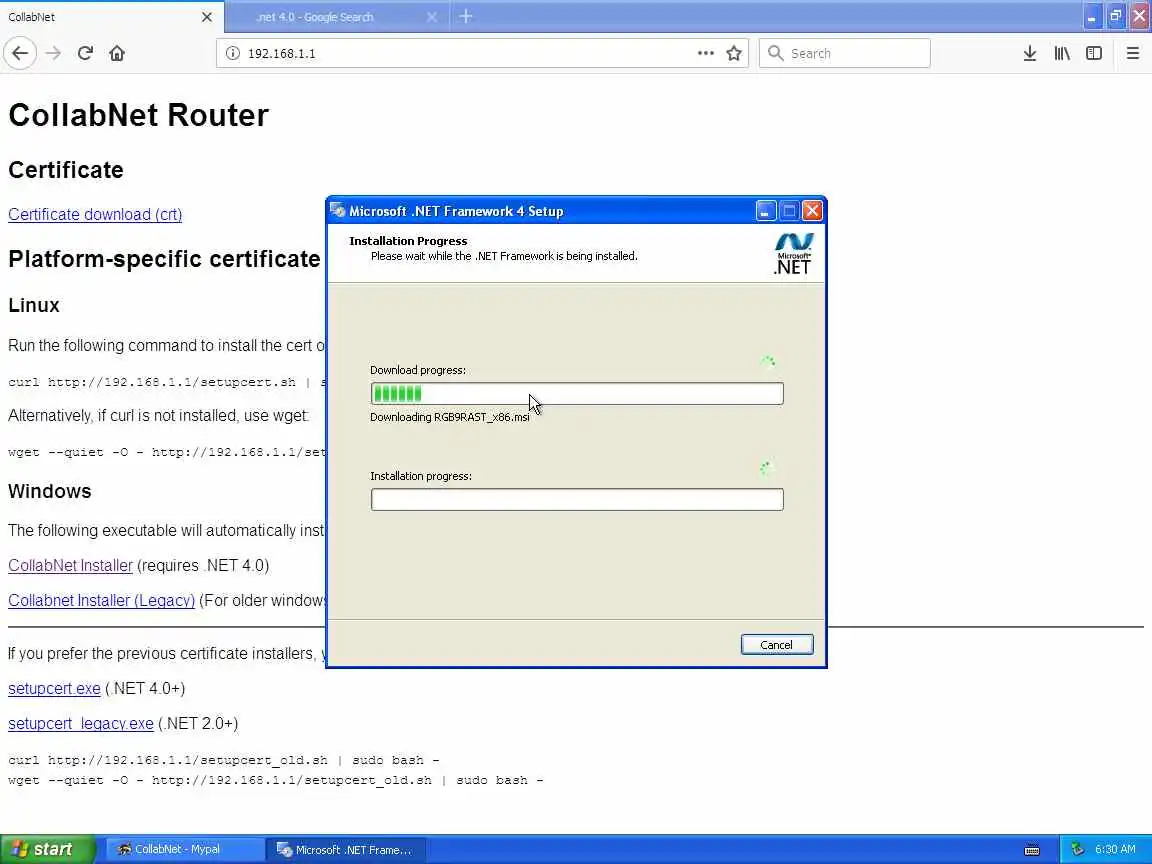Click the curl setupcert_old.sh command line
This screenshot has width=1152, height=864.
pos(223,760)
